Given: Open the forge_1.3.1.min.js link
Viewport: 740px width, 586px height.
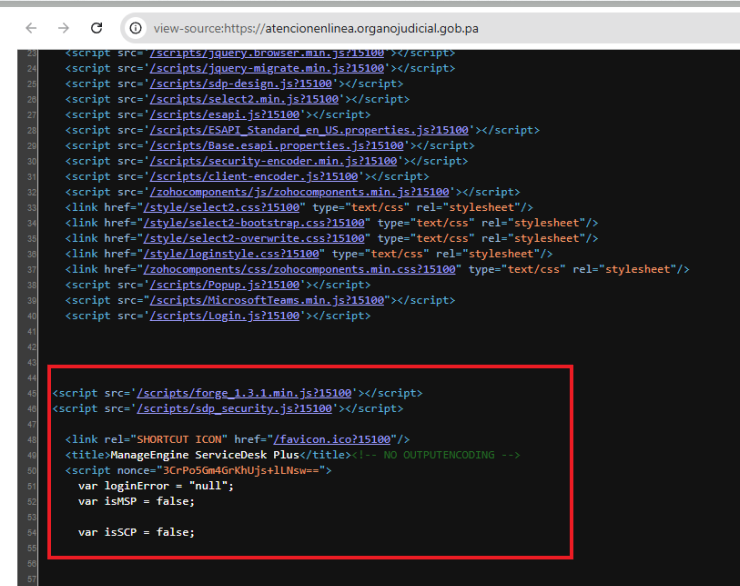Looking at the screenshot, I should (x=244, y=393).
